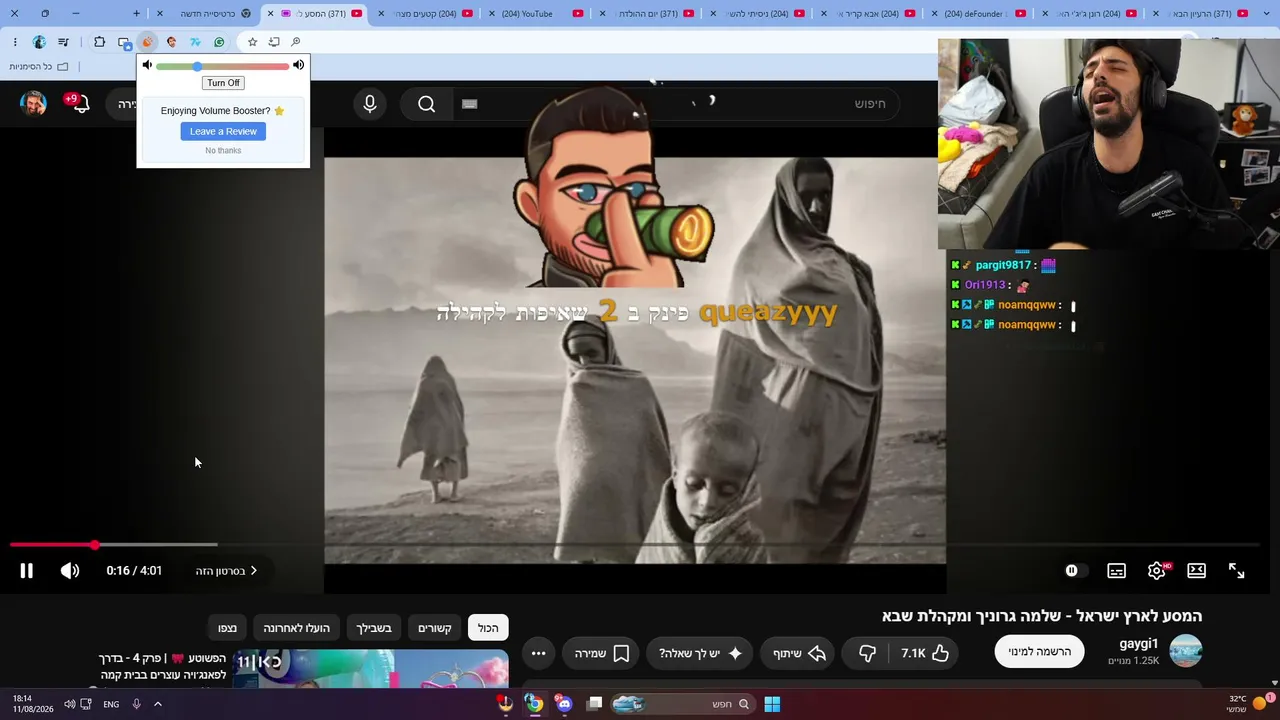Open the Chrome profile avatar
The height and width of the screenshot is (720, 1280).
39,42
